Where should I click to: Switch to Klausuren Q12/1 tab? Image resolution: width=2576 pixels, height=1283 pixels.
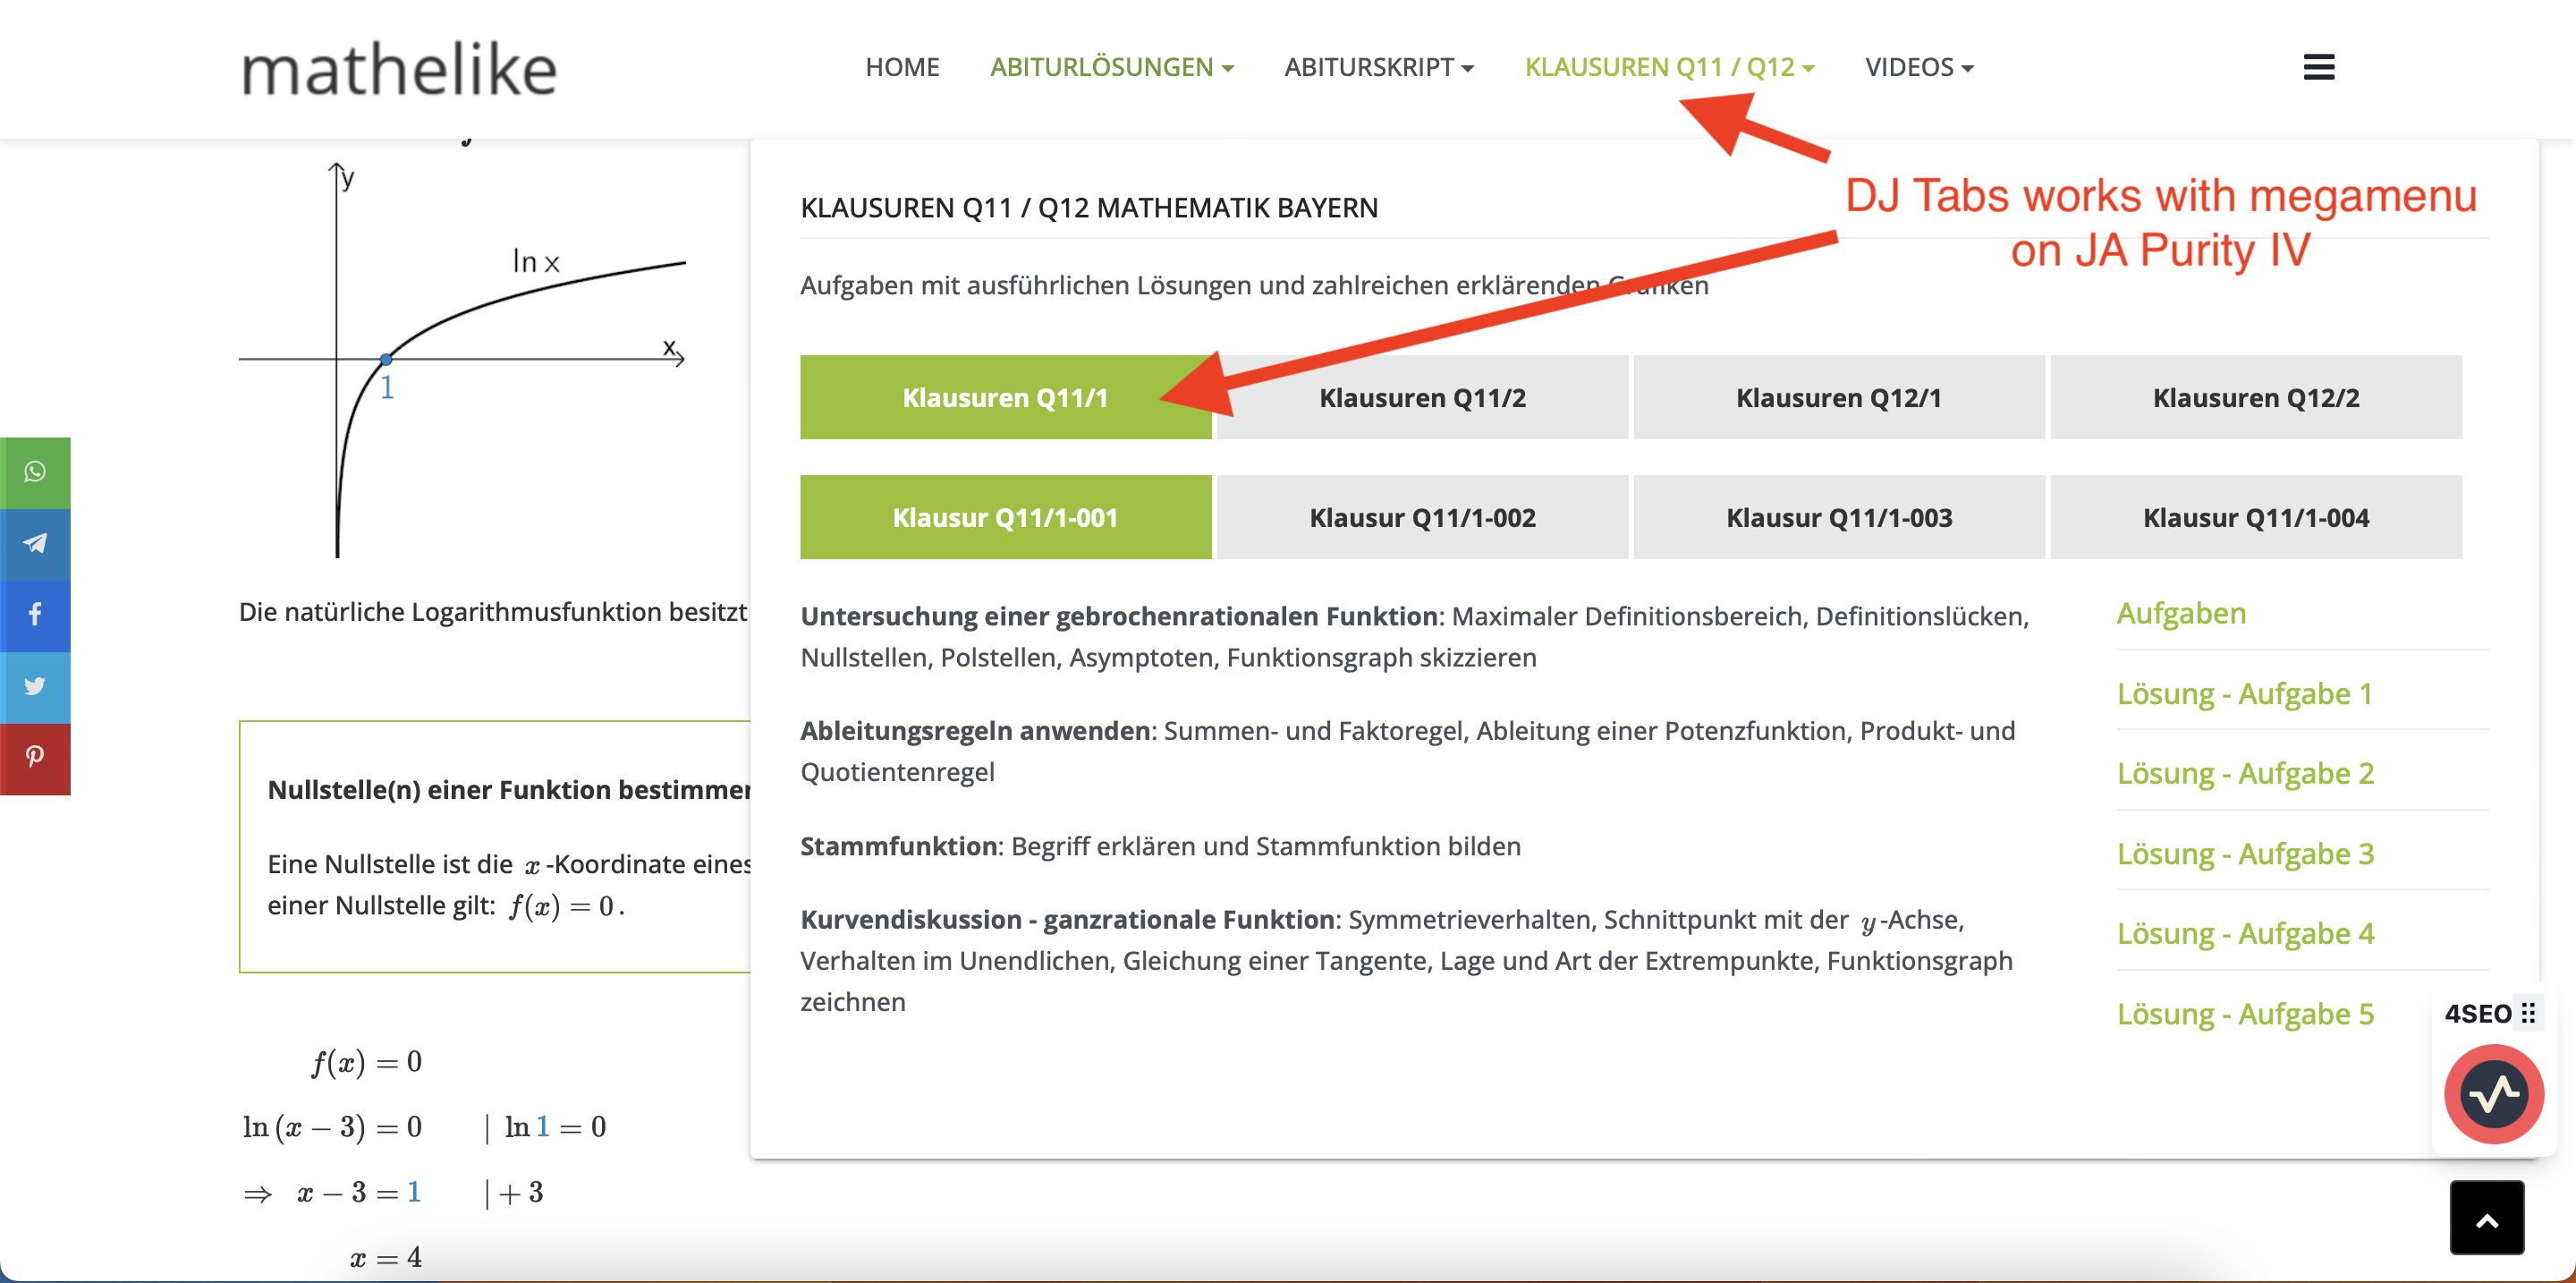pyautogui.click(x=1838, y=398)
